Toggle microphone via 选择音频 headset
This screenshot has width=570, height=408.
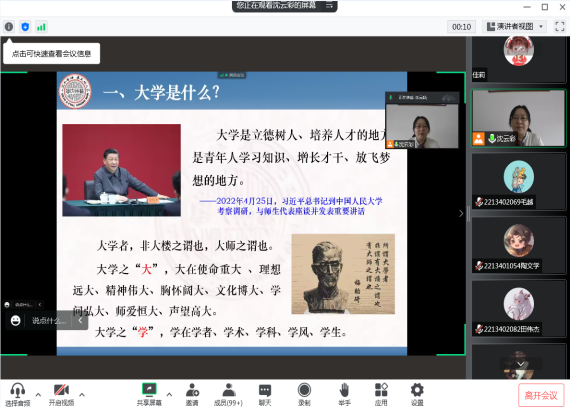click(x=17, y=394)
